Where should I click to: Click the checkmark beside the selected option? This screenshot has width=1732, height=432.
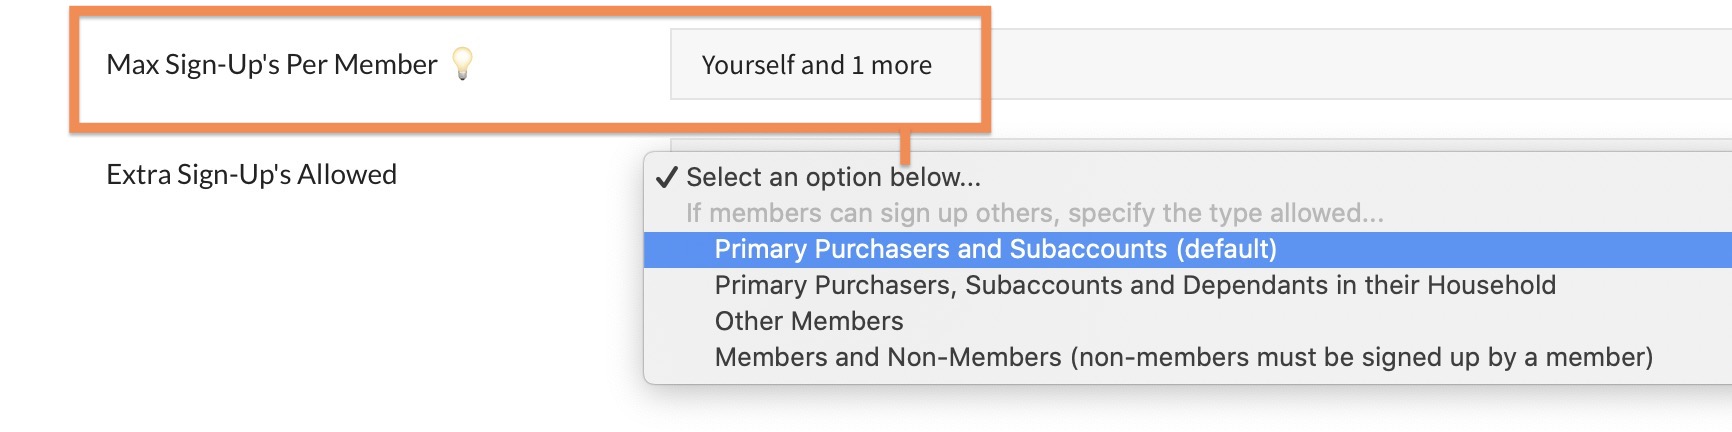click(666, 178)
